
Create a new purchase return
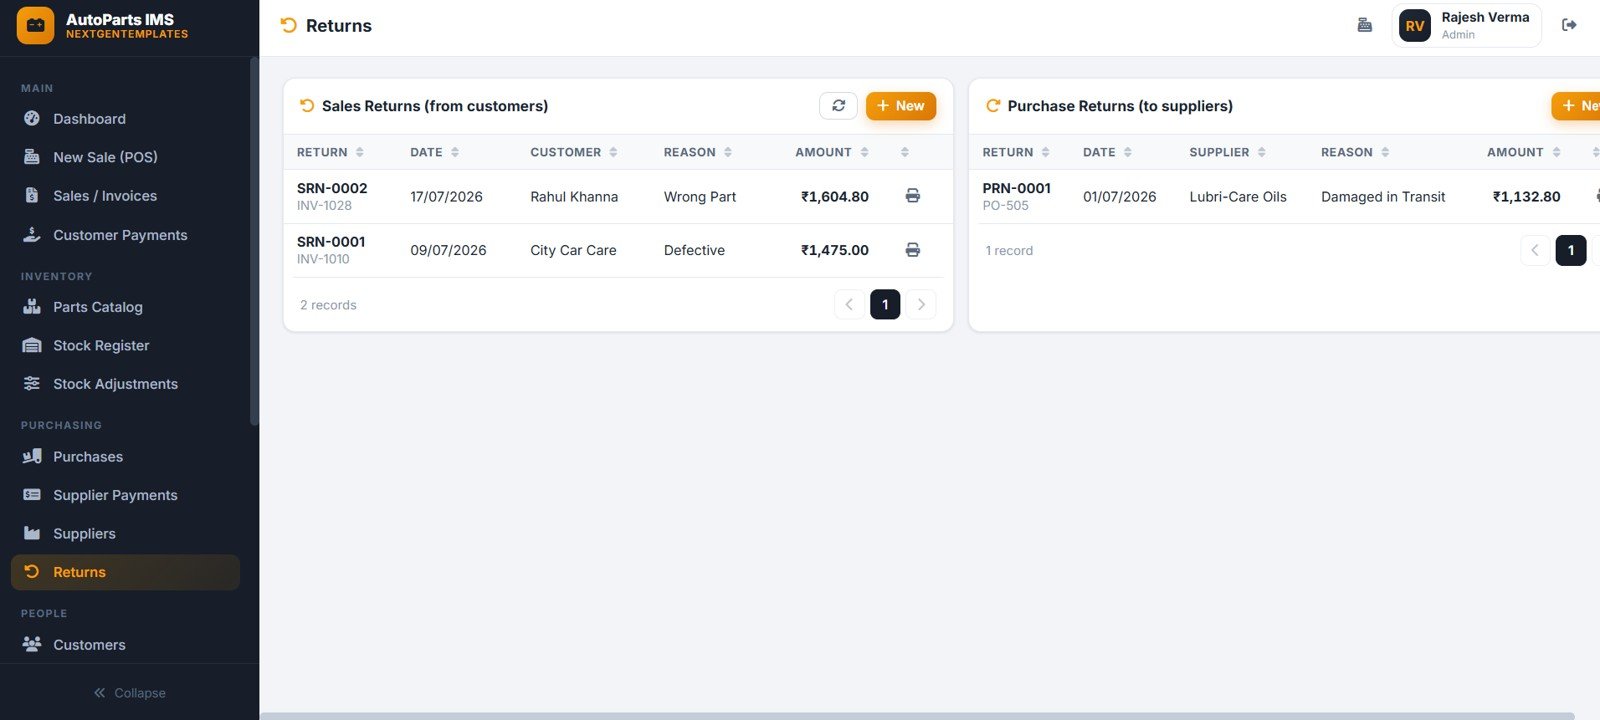click(x=1577, y=106)
